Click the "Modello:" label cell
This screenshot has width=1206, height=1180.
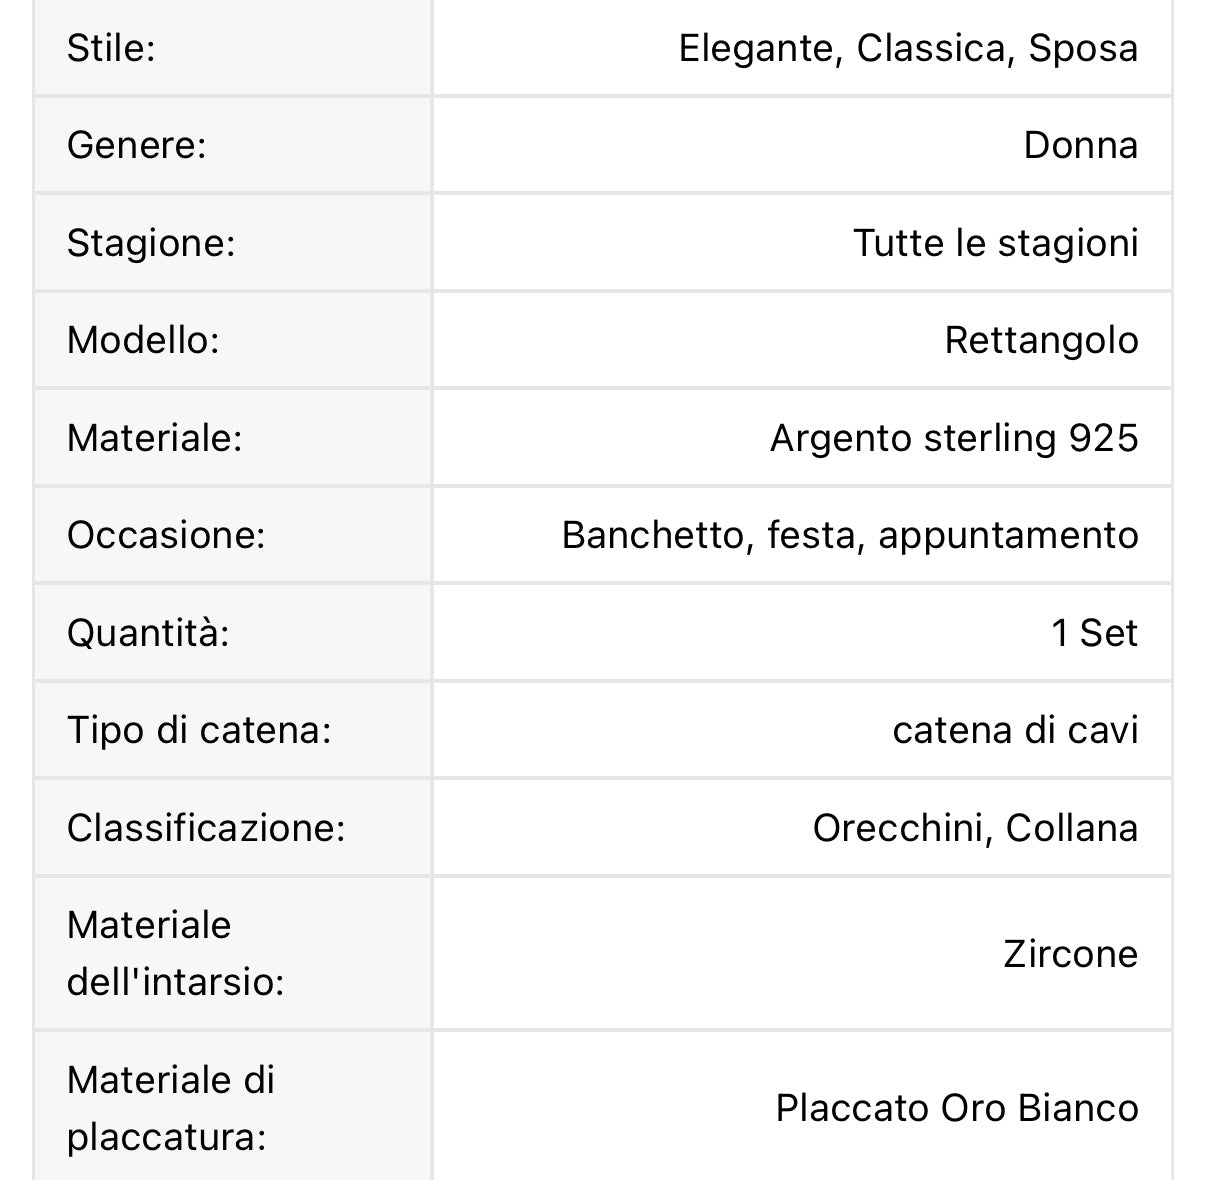[143, 341]
